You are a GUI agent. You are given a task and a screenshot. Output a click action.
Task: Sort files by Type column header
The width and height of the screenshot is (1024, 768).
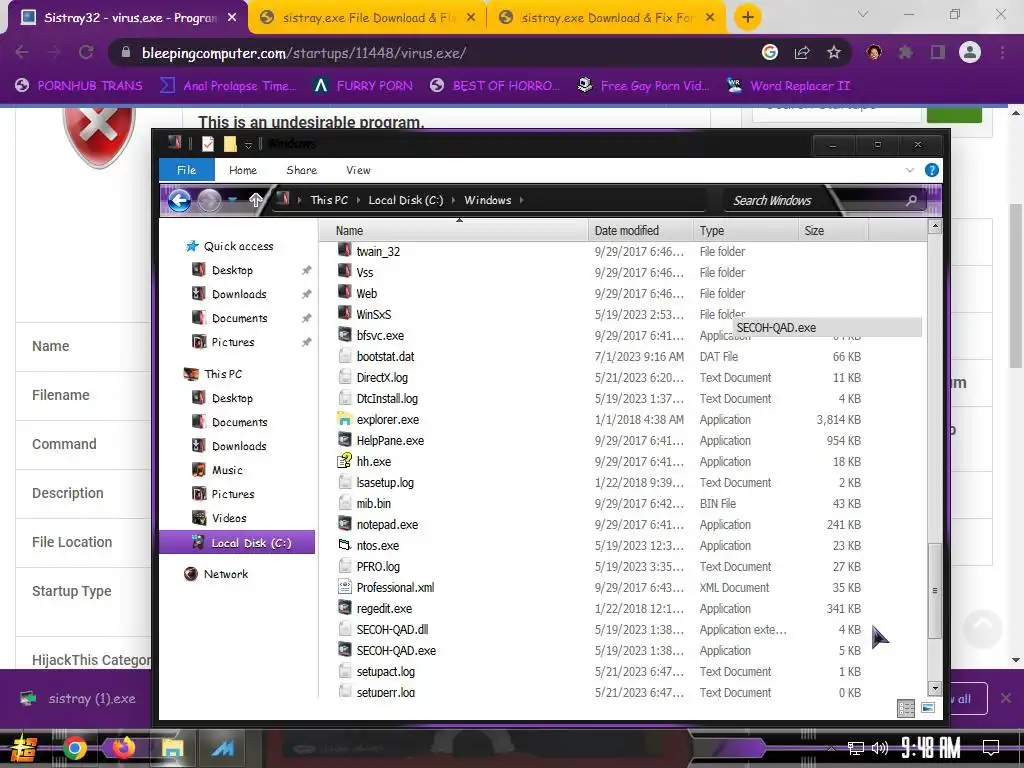[745, 231]
